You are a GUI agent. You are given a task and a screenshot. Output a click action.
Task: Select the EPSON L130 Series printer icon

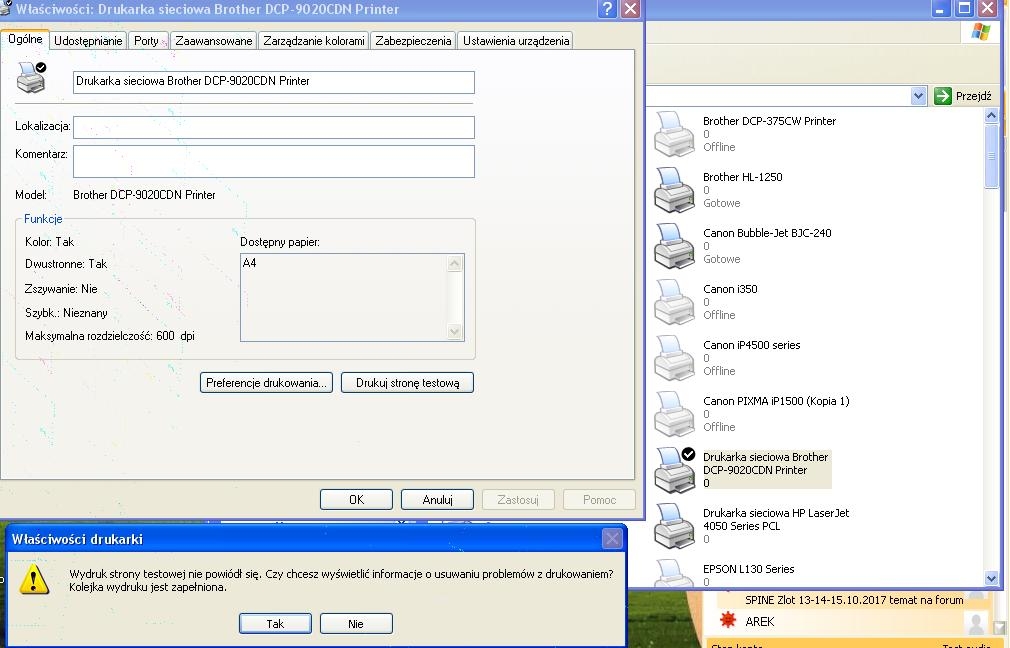[x=674, y=573]
